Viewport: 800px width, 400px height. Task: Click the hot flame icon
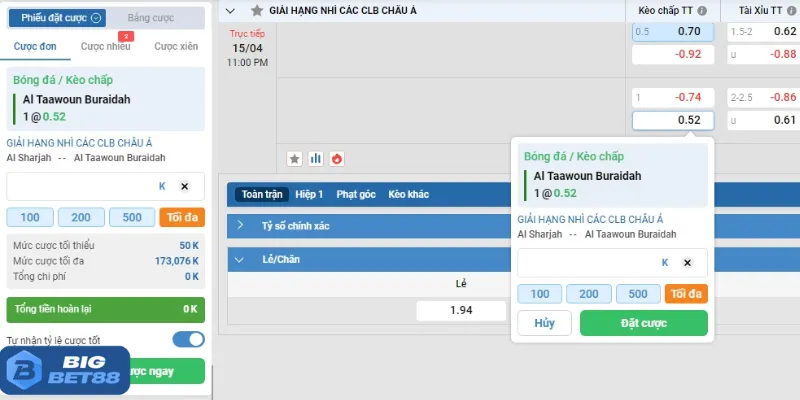coord(337,159)
